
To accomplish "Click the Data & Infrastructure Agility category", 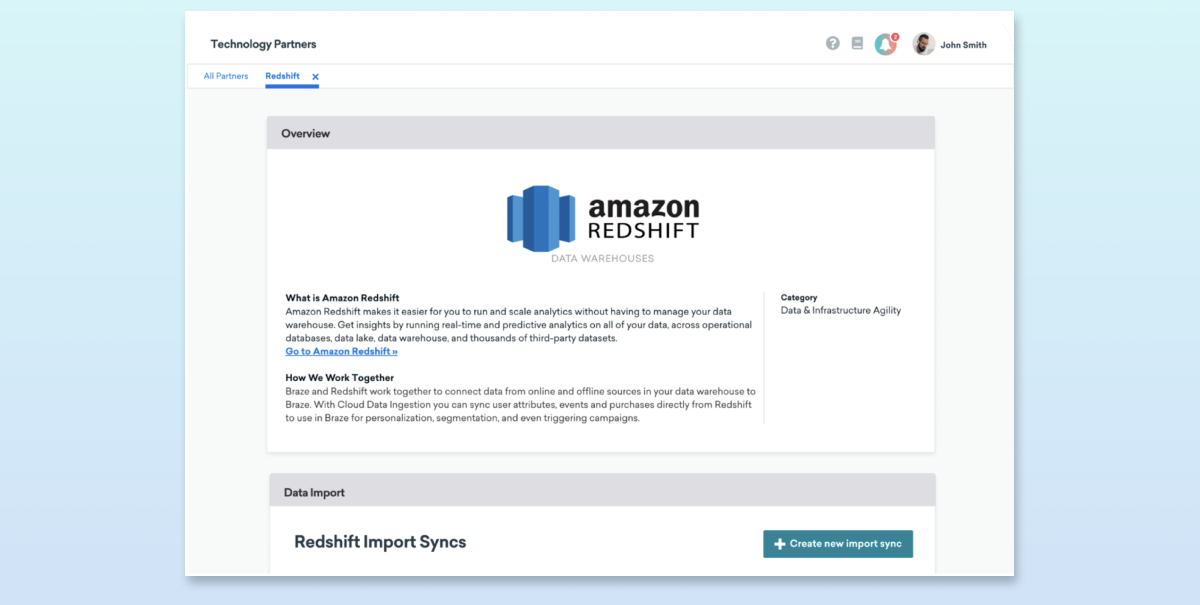I will pyautogui.click(x=841, y=311).
